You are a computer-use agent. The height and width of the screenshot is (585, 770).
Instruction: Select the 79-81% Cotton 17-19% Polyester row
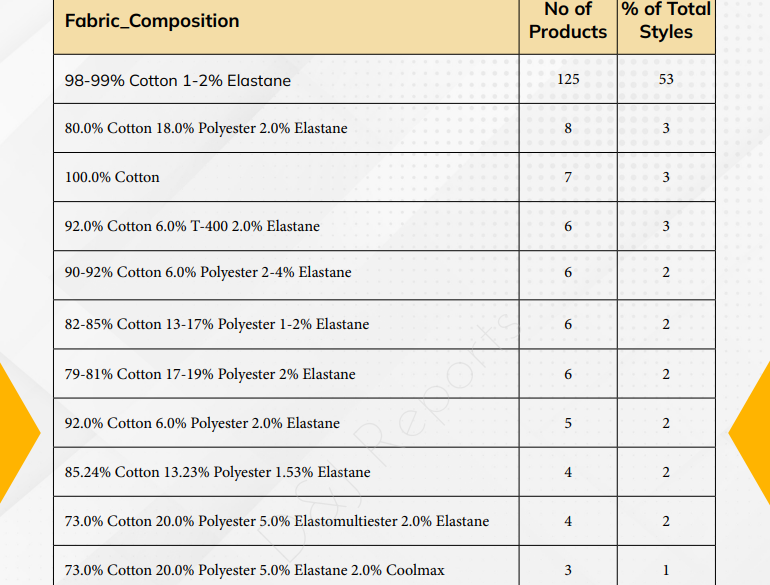click(384, 374)
